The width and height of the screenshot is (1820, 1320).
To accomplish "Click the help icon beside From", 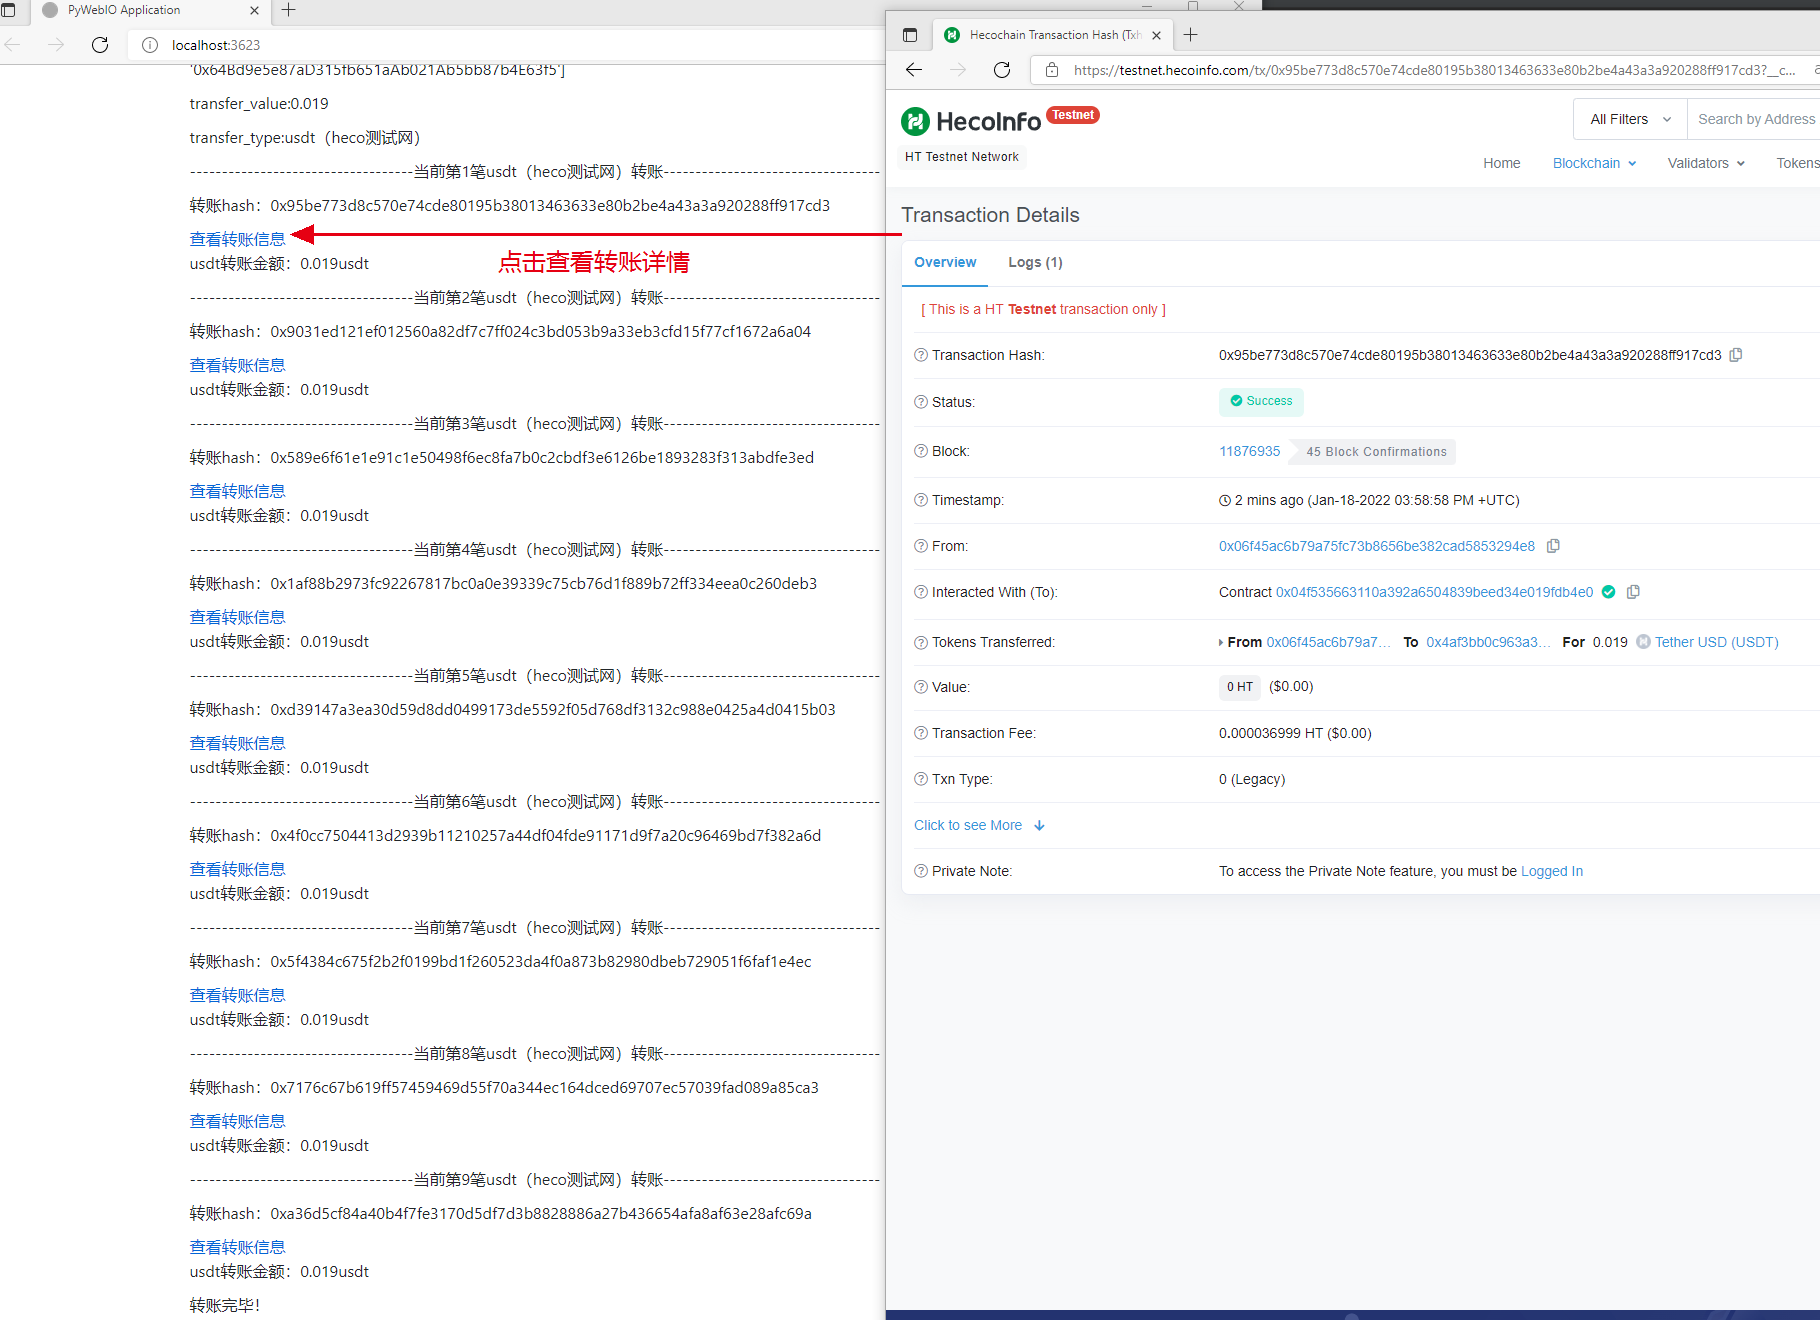I will (920, 546).
